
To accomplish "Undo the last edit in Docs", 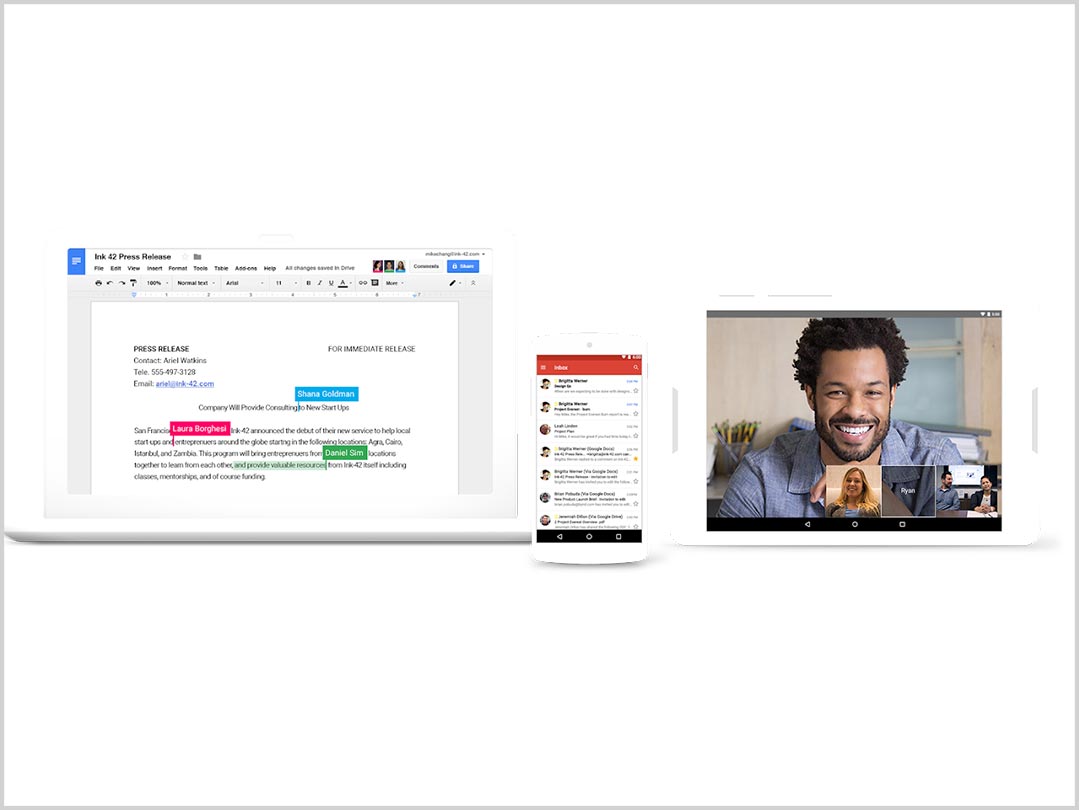I will point(109,283).
